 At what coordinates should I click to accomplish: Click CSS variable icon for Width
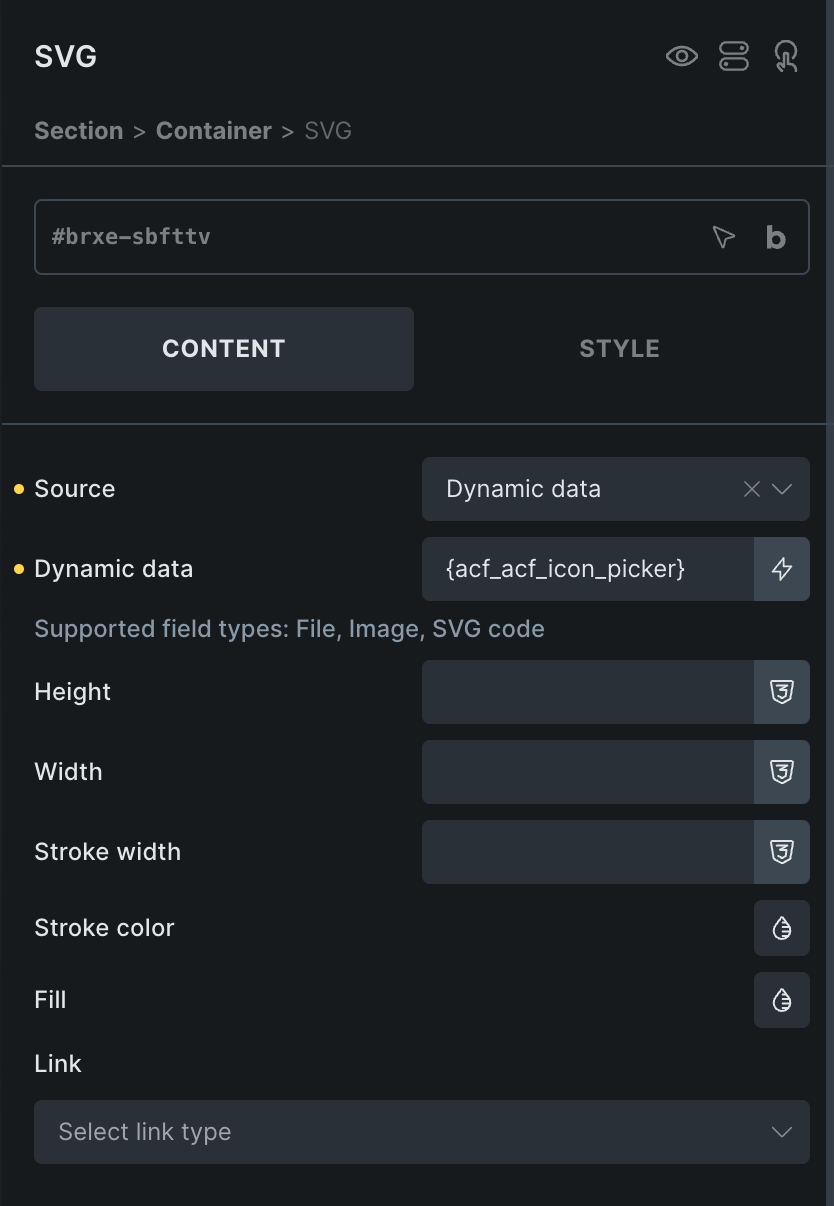point(782,772)
